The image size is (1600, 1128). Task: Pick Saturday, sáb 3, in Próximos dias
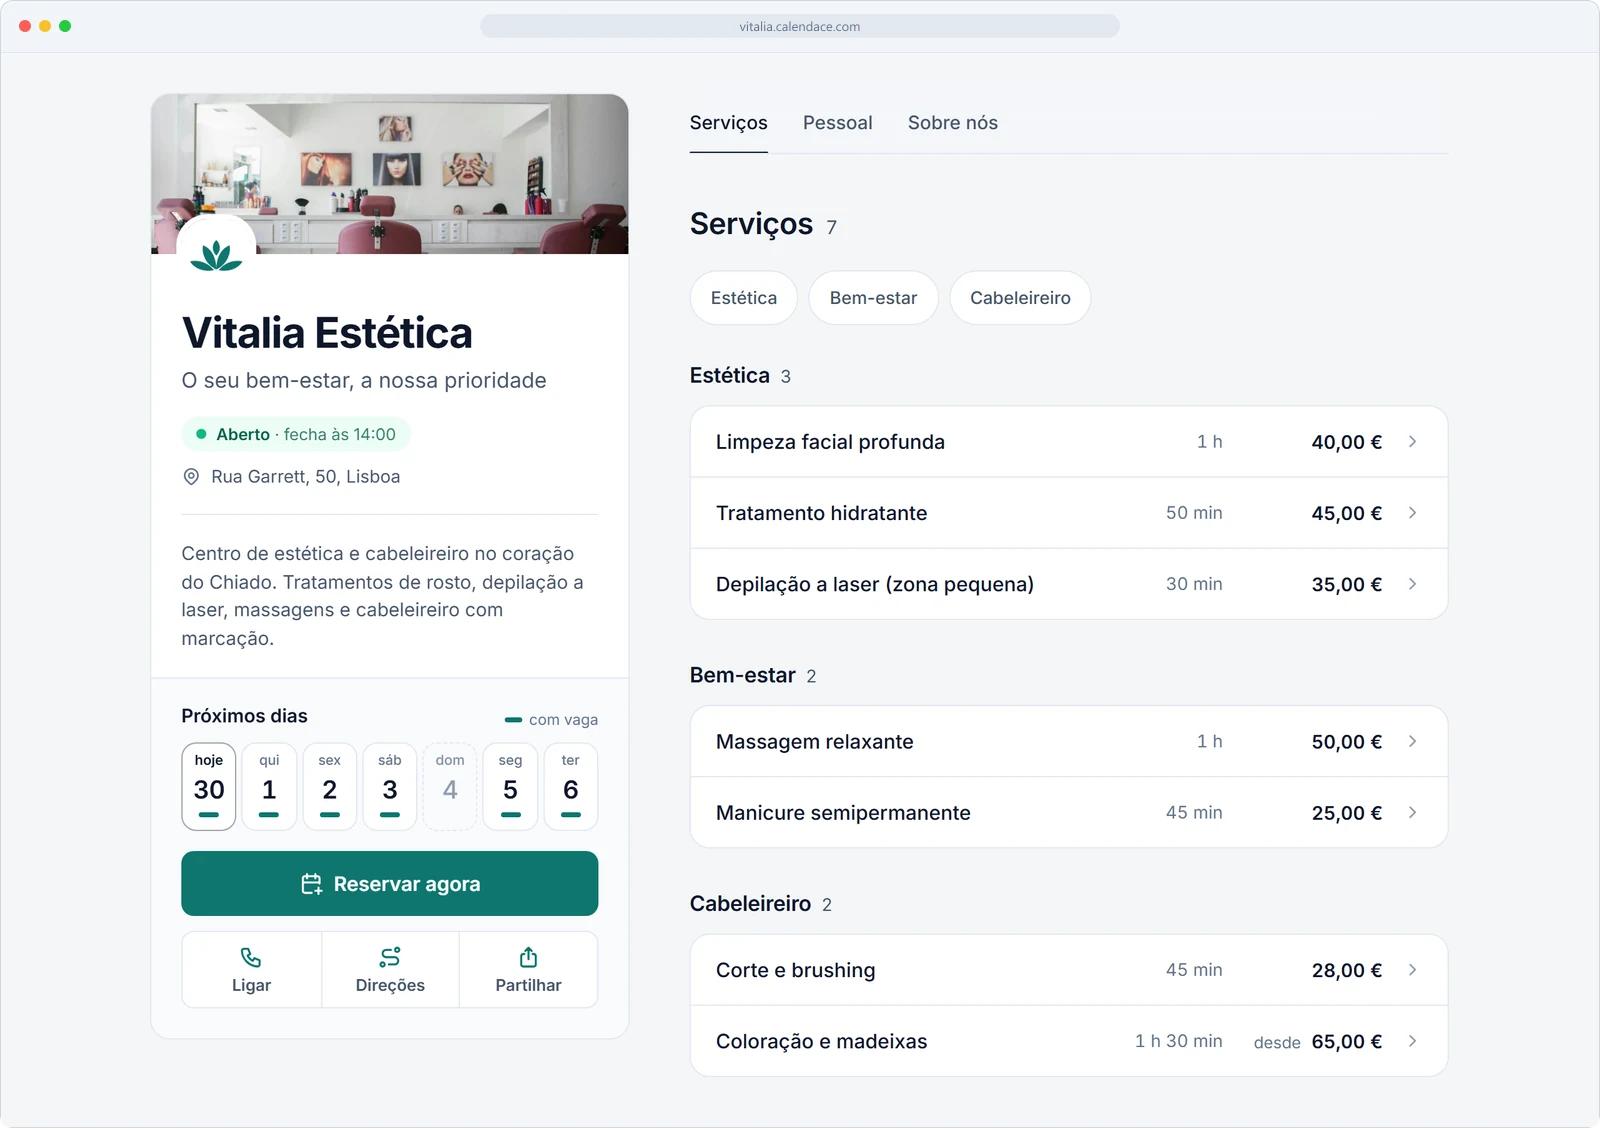[x=390, y=786]
